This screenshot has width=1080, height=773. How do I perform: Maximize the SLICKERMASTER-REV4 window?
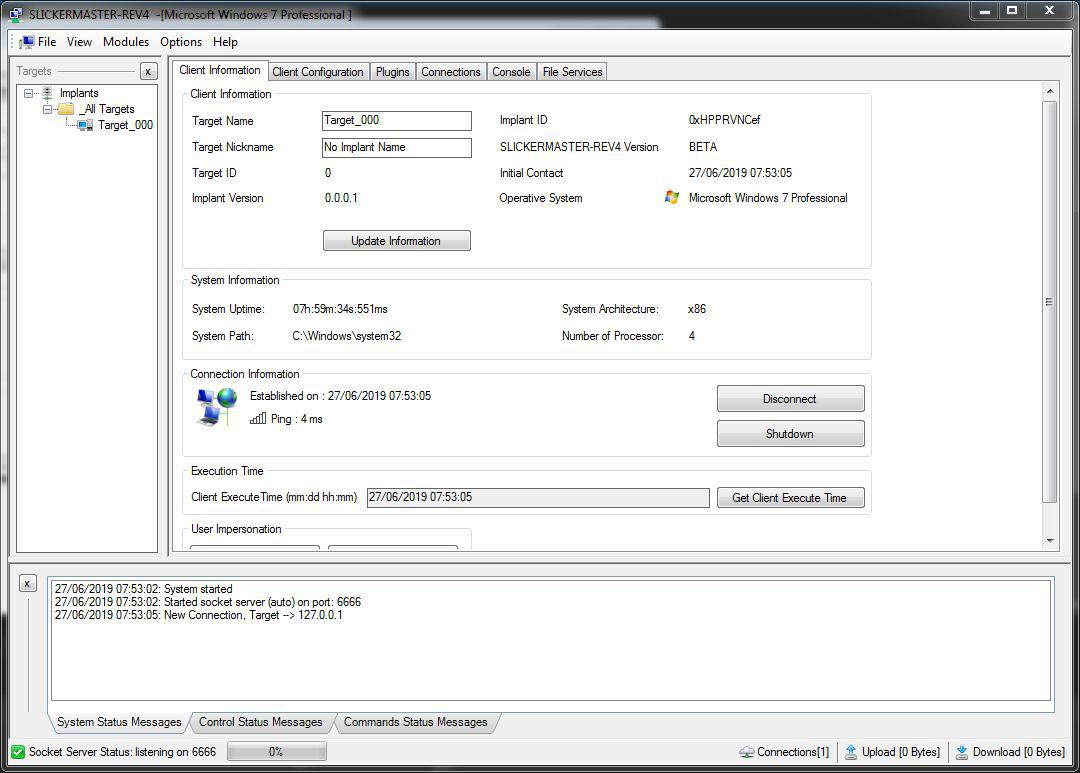pyautogui.click(x=1012, y=10)
